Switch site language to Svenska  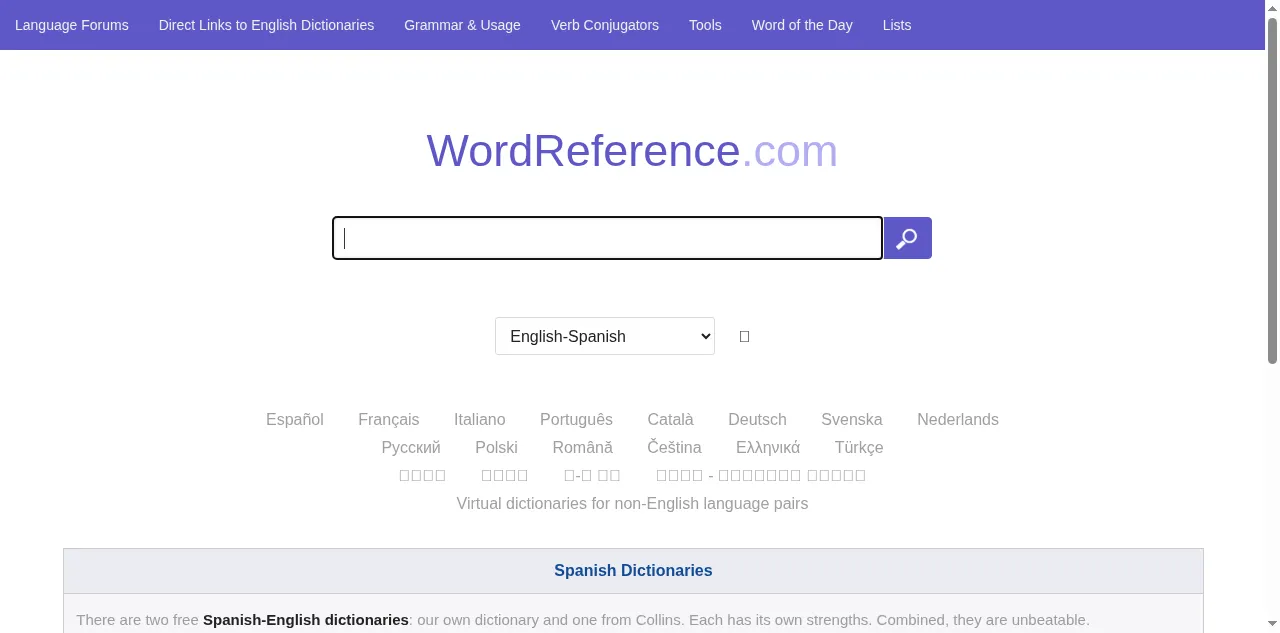[x=852, y=419]
